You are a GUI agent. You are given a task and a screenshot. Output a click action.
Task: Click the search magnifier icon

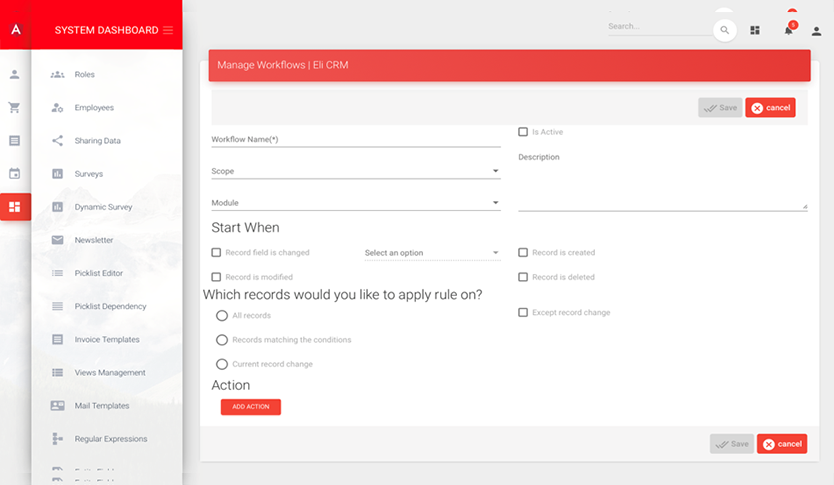[723, 31]
